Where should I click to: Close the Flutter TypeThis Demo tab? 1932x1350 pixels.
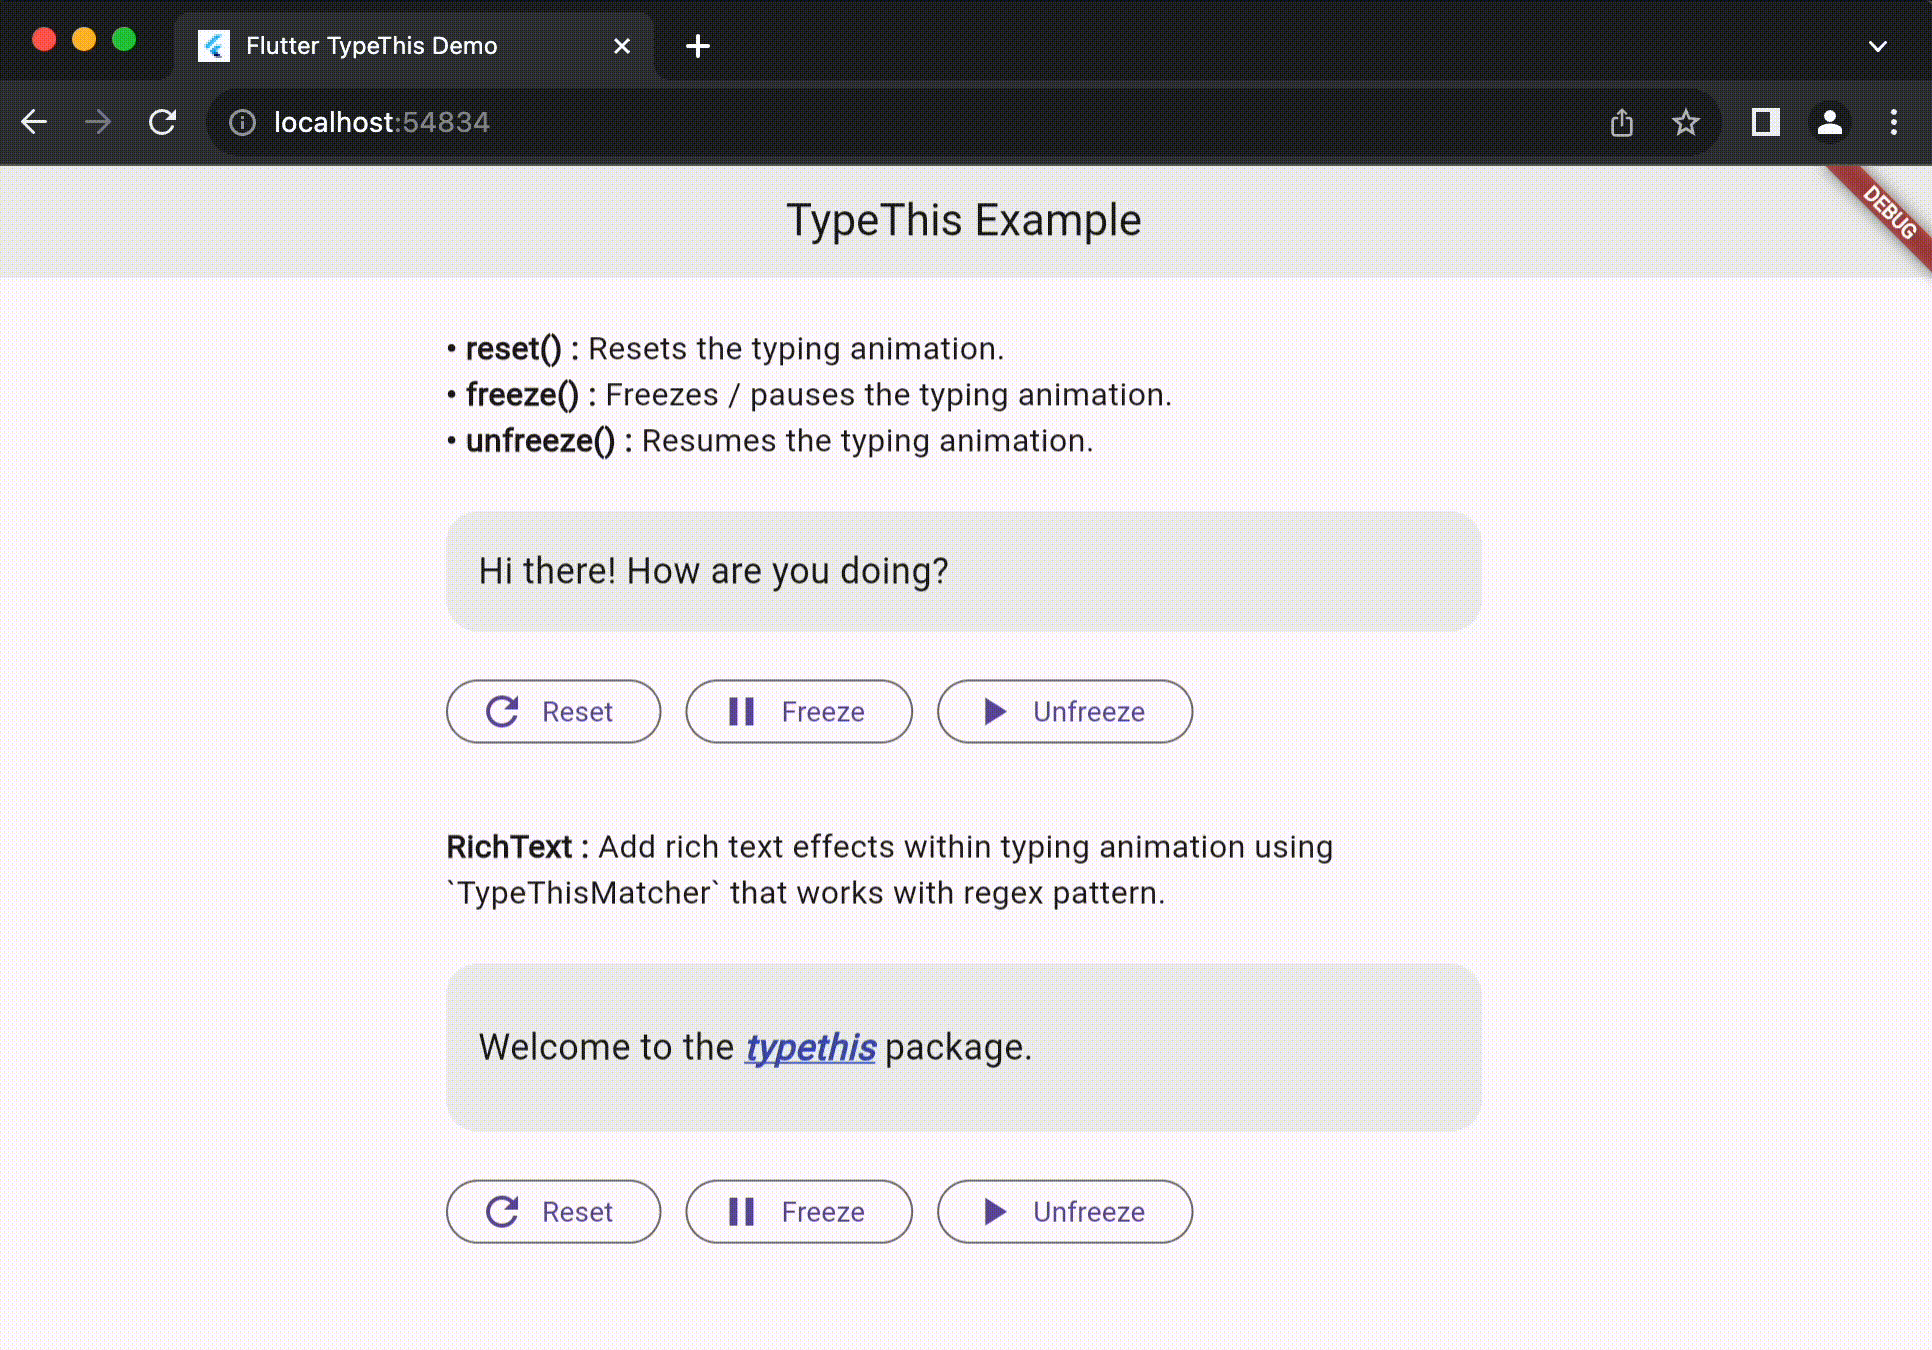click(622, 46)
